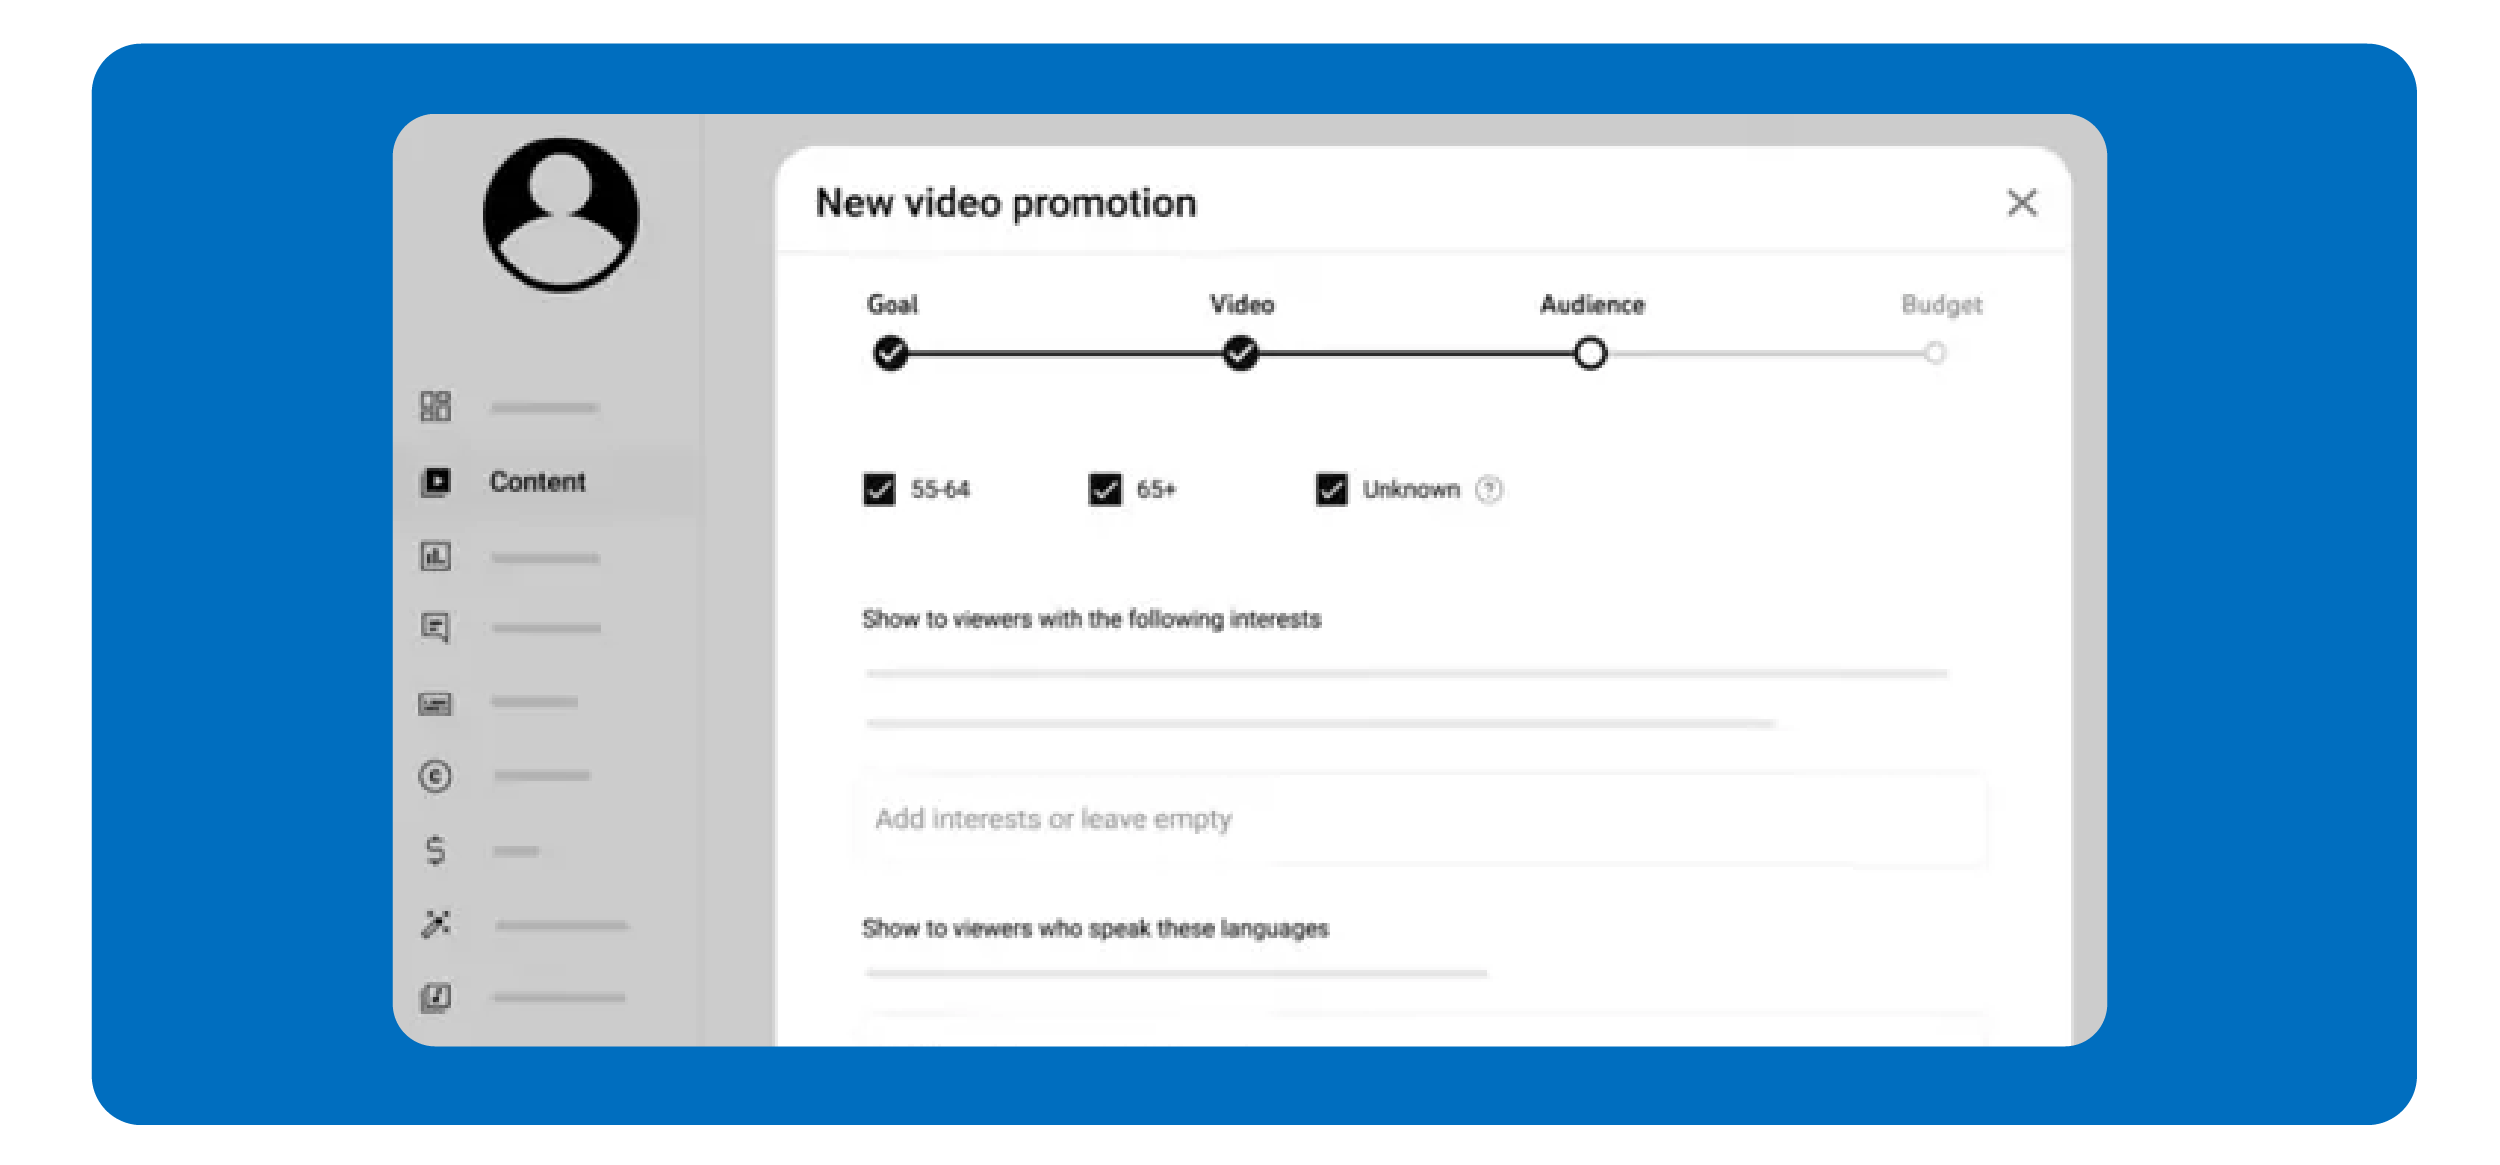
Task: Open the Analytics bar chart icon
Action: coord(435,556)
